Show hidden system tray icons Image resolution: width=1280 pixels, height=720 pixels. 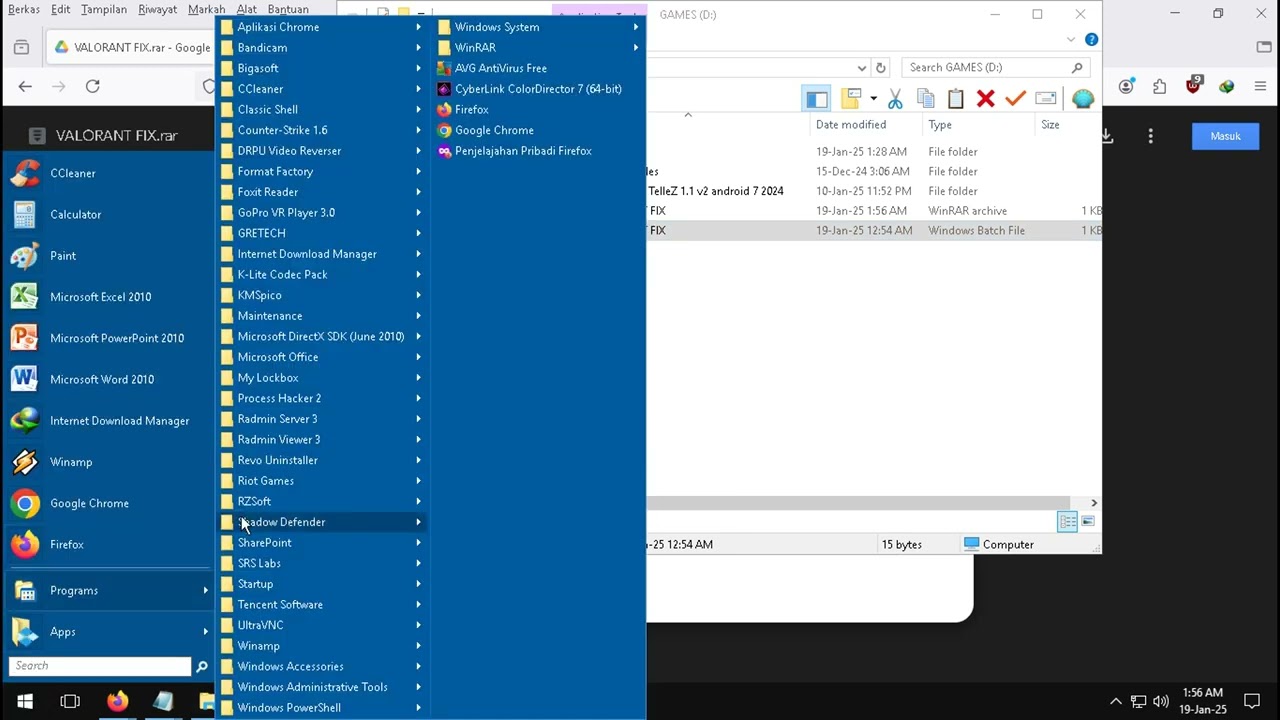click(1116, 701)
